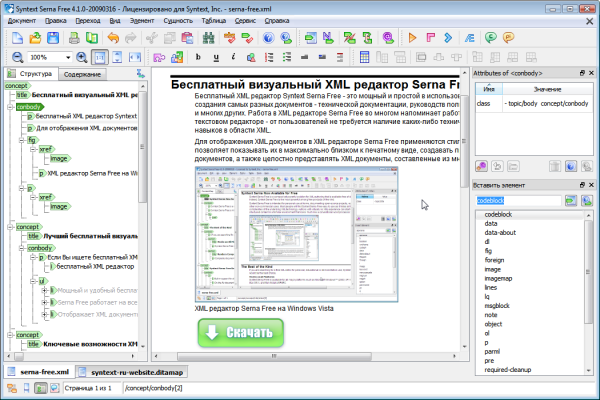Switch to syntext-ru-website.ditamap document tab
Viewport: 600px width, 400px height.
tap(132, 372)
